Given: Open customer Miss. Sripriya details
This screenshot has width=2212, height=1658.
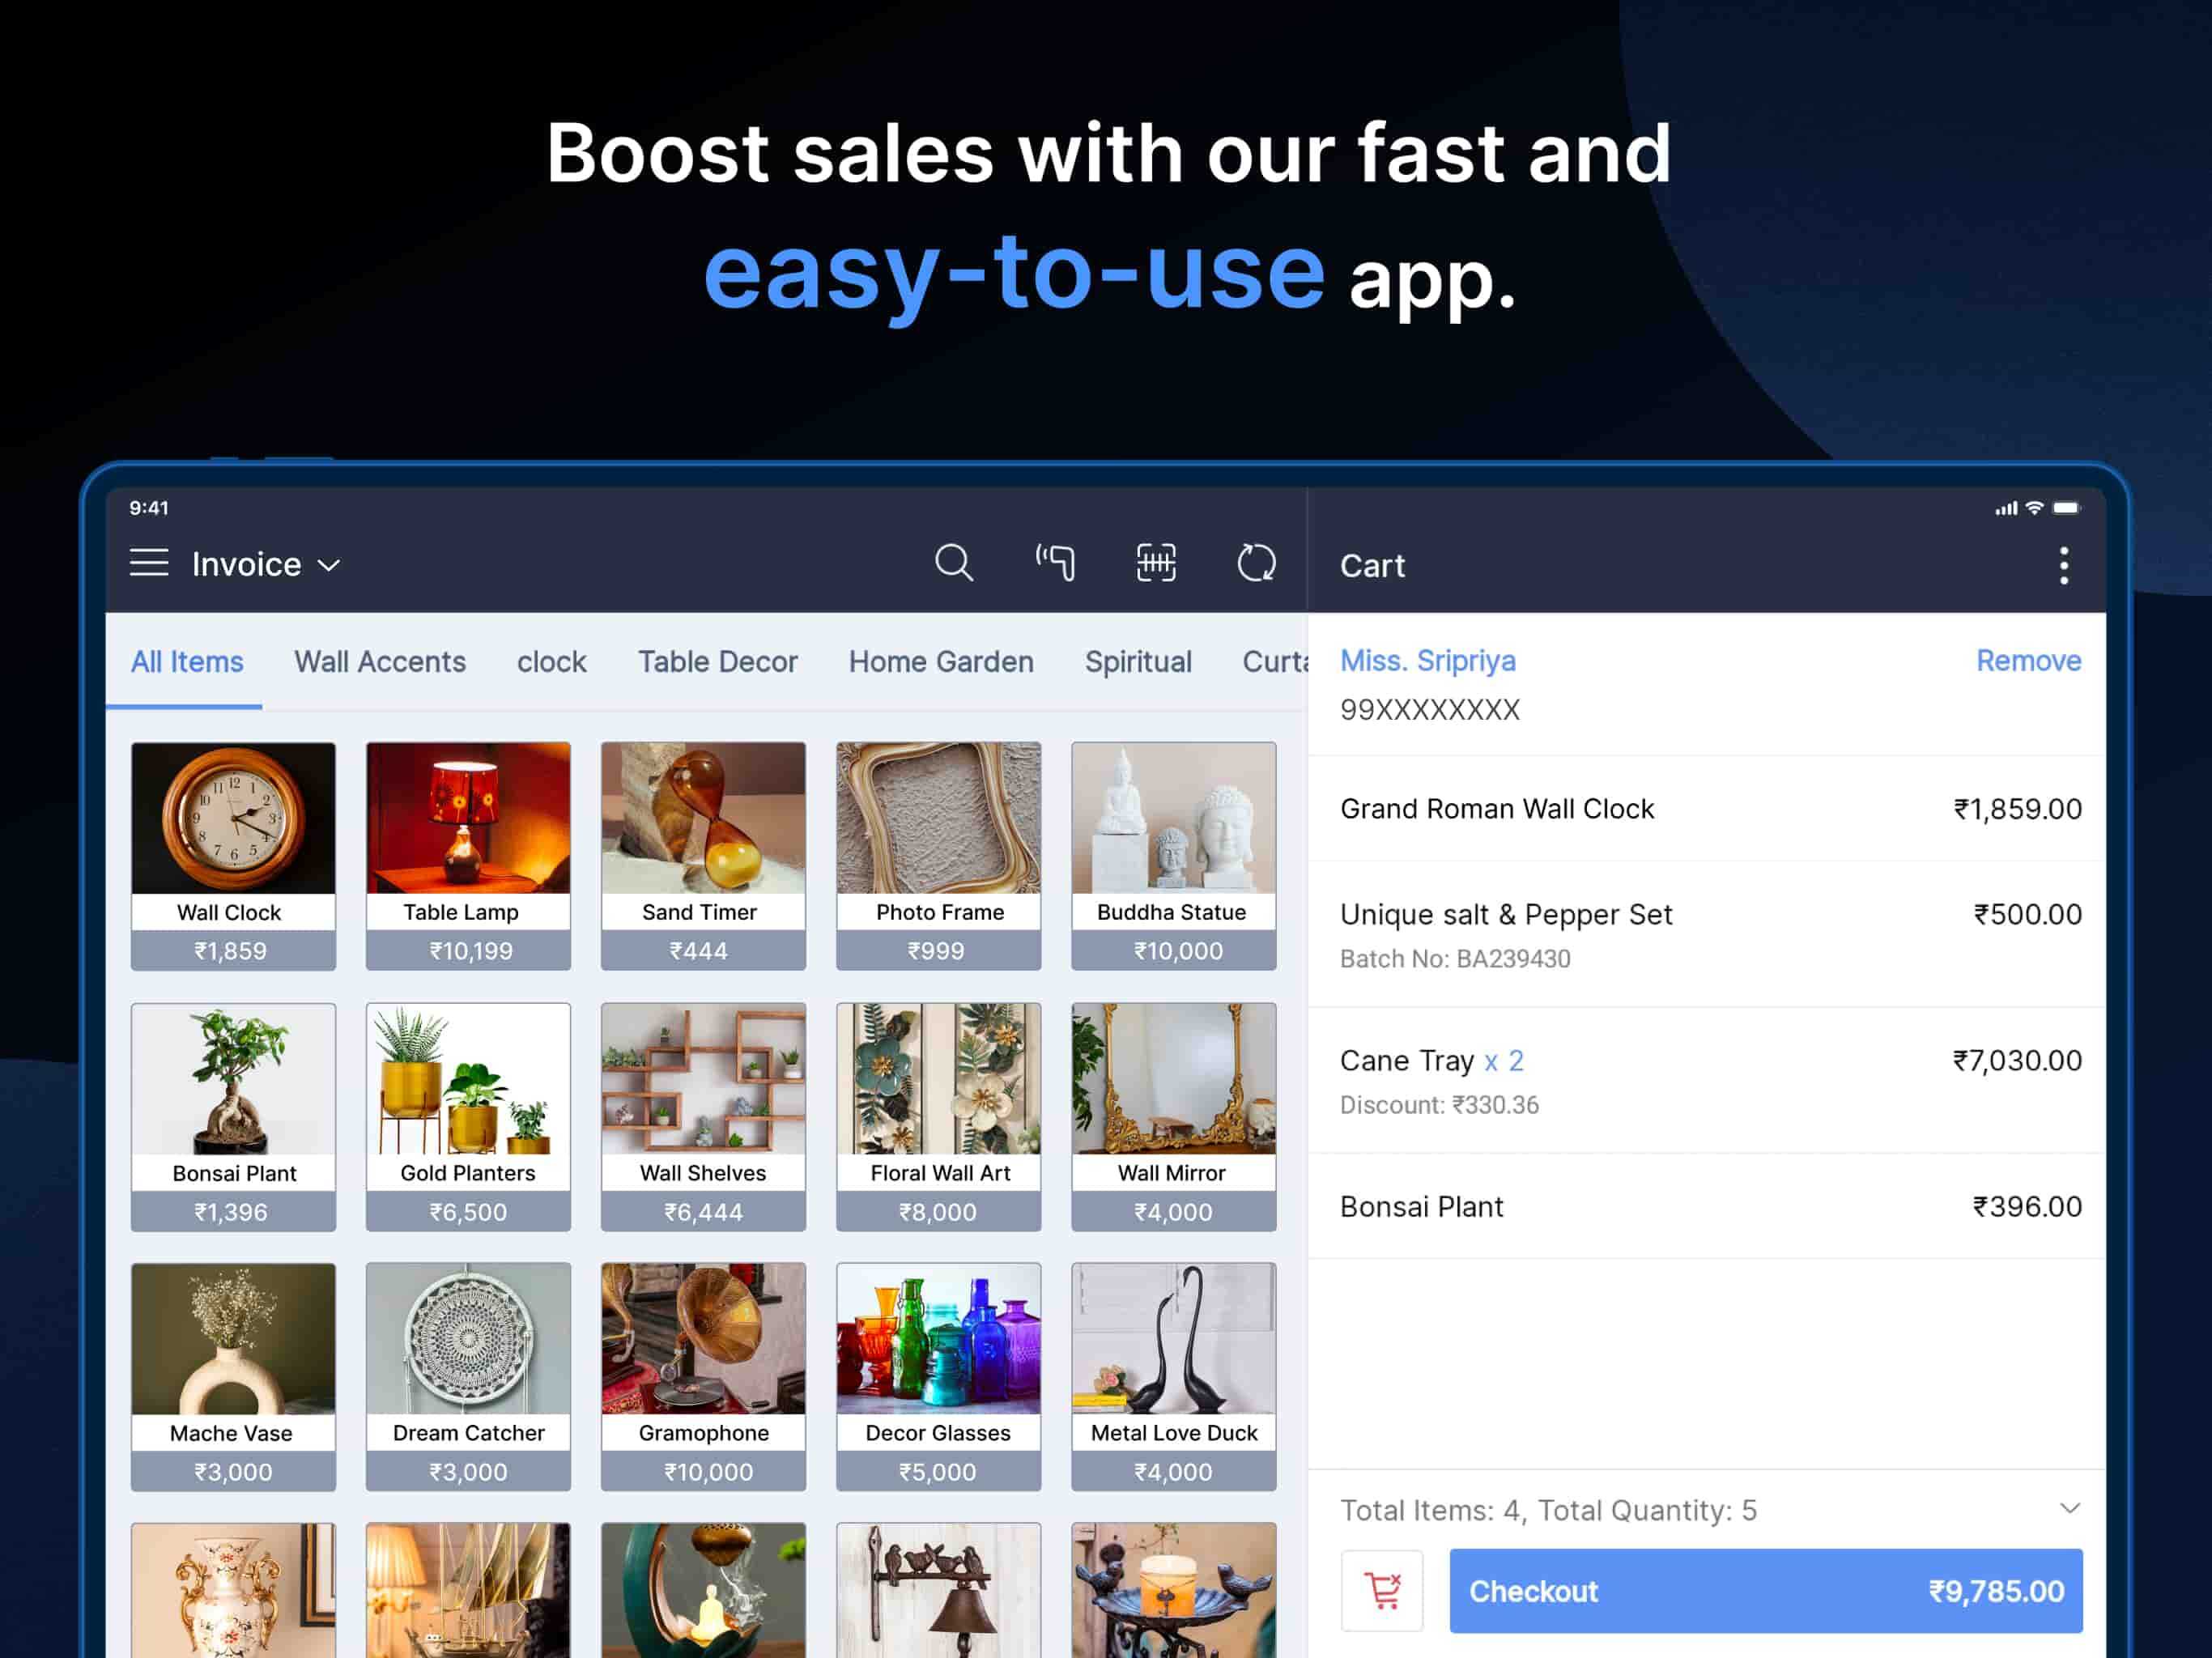Looking at the screenshot, I should coord(1427,661).
